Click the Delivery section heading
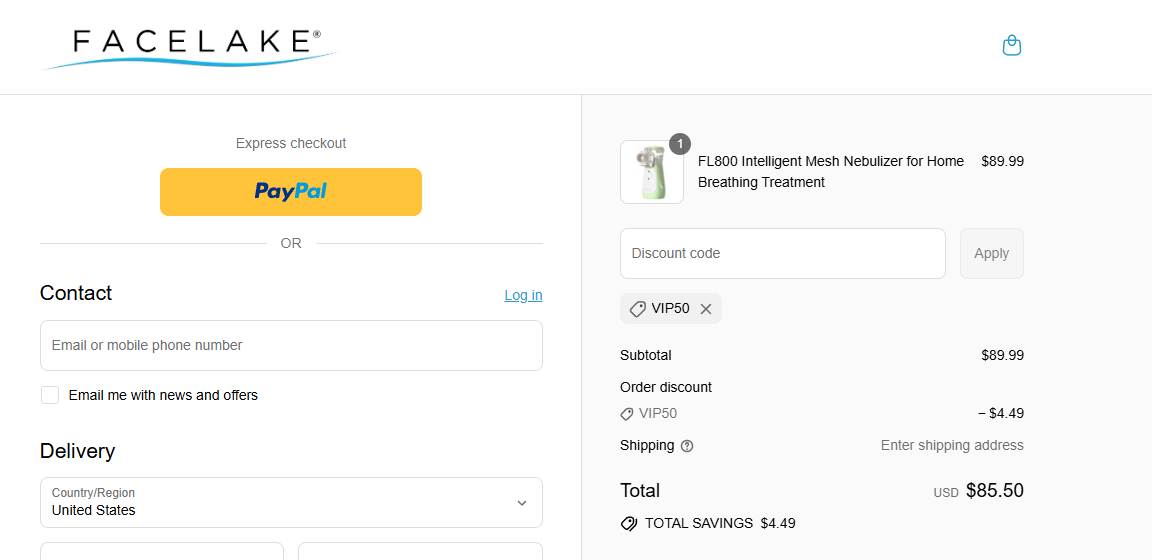Image resolution: width=1152 pixels, height=560 pixels. pyautogui.click(x=77, y=450)
